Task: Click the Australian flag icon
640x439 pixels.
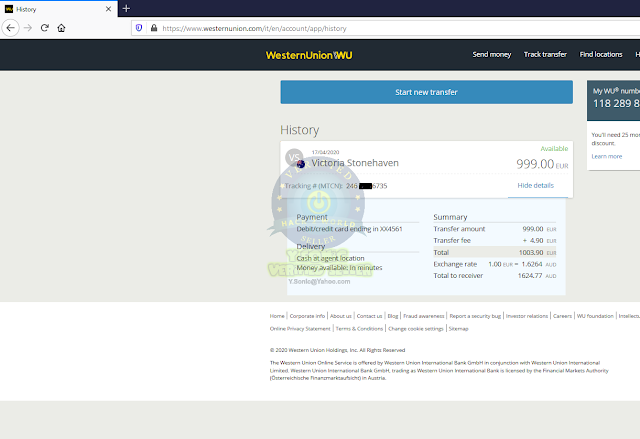Action: (301, 164)
